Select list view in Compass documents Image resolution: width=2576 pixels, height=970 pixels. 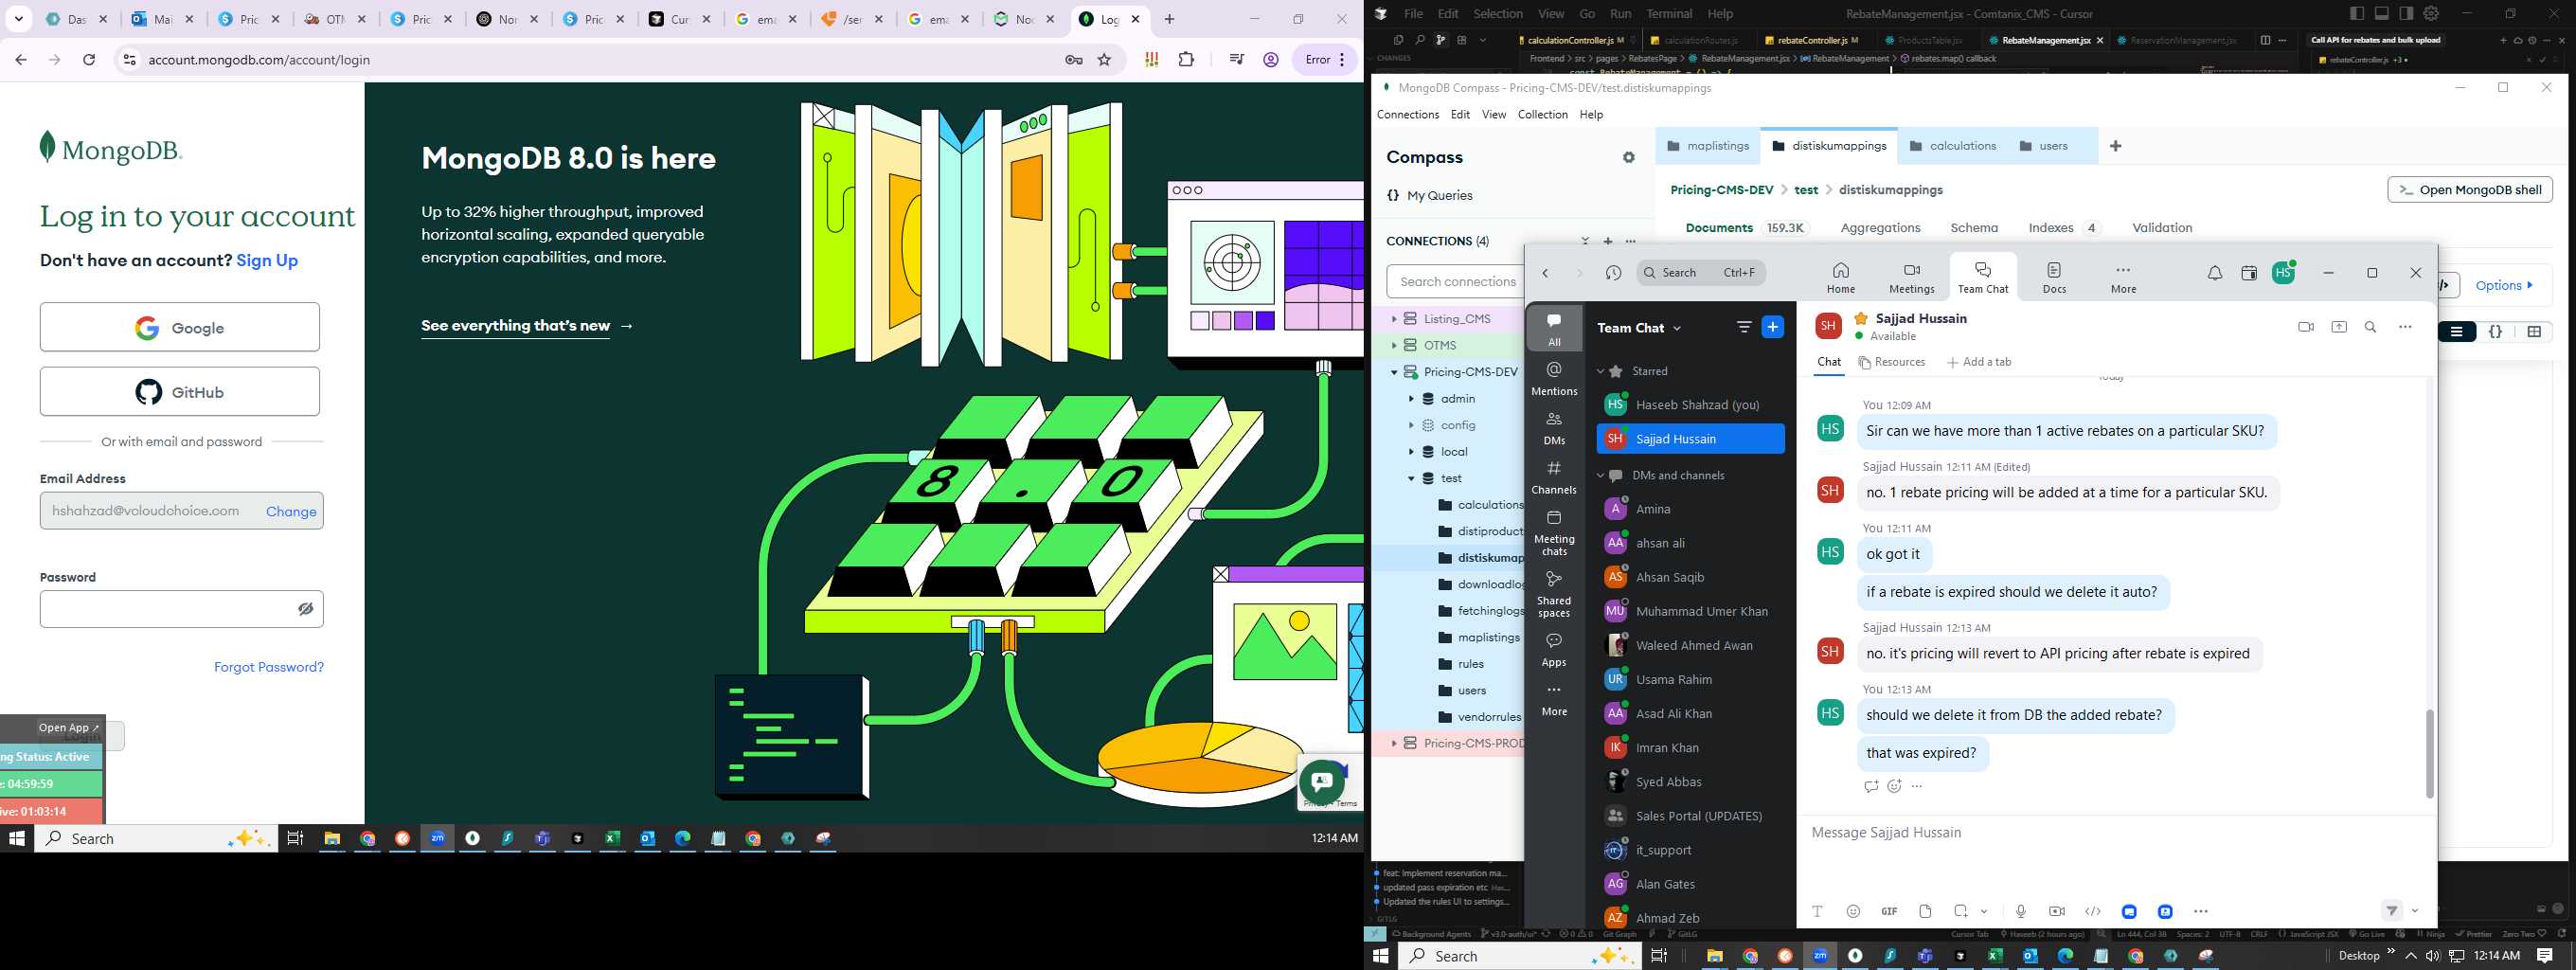[x=2456, y=332]
